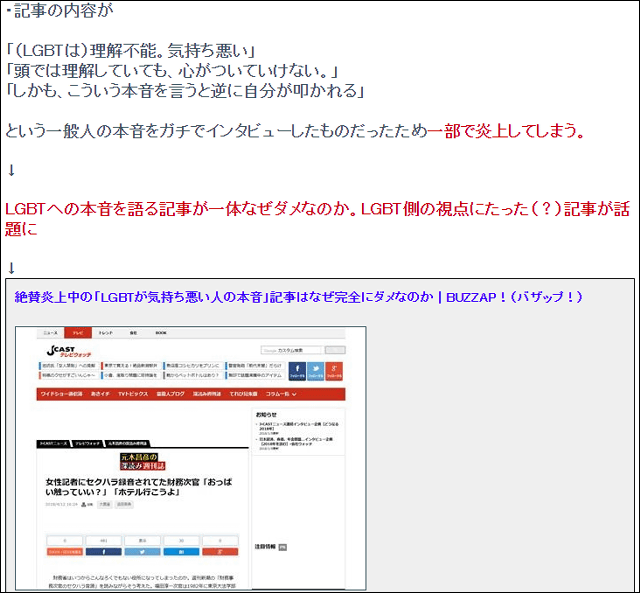Image resolution: width=640 pixels, height=593 pixels.
Task: Select the ニュース tab at top
Action: click(x=49, y=331)
